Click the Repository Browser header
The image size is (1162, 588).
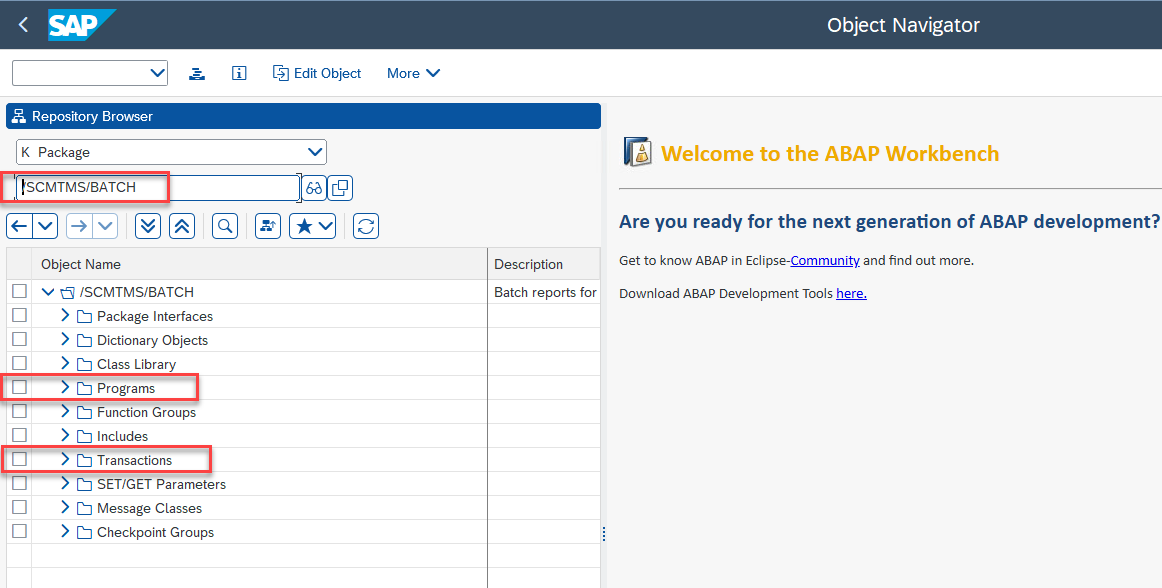pos(303,116)
